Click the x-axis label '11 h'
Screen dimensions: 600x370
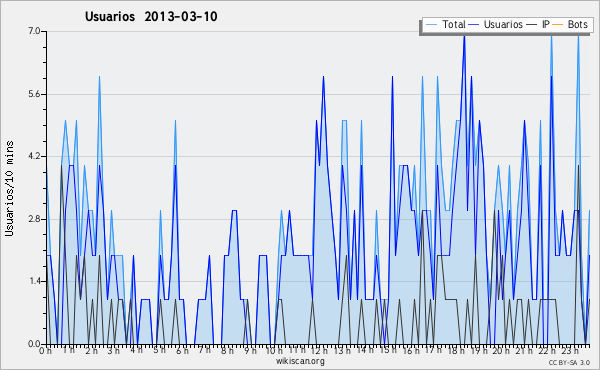297,350
